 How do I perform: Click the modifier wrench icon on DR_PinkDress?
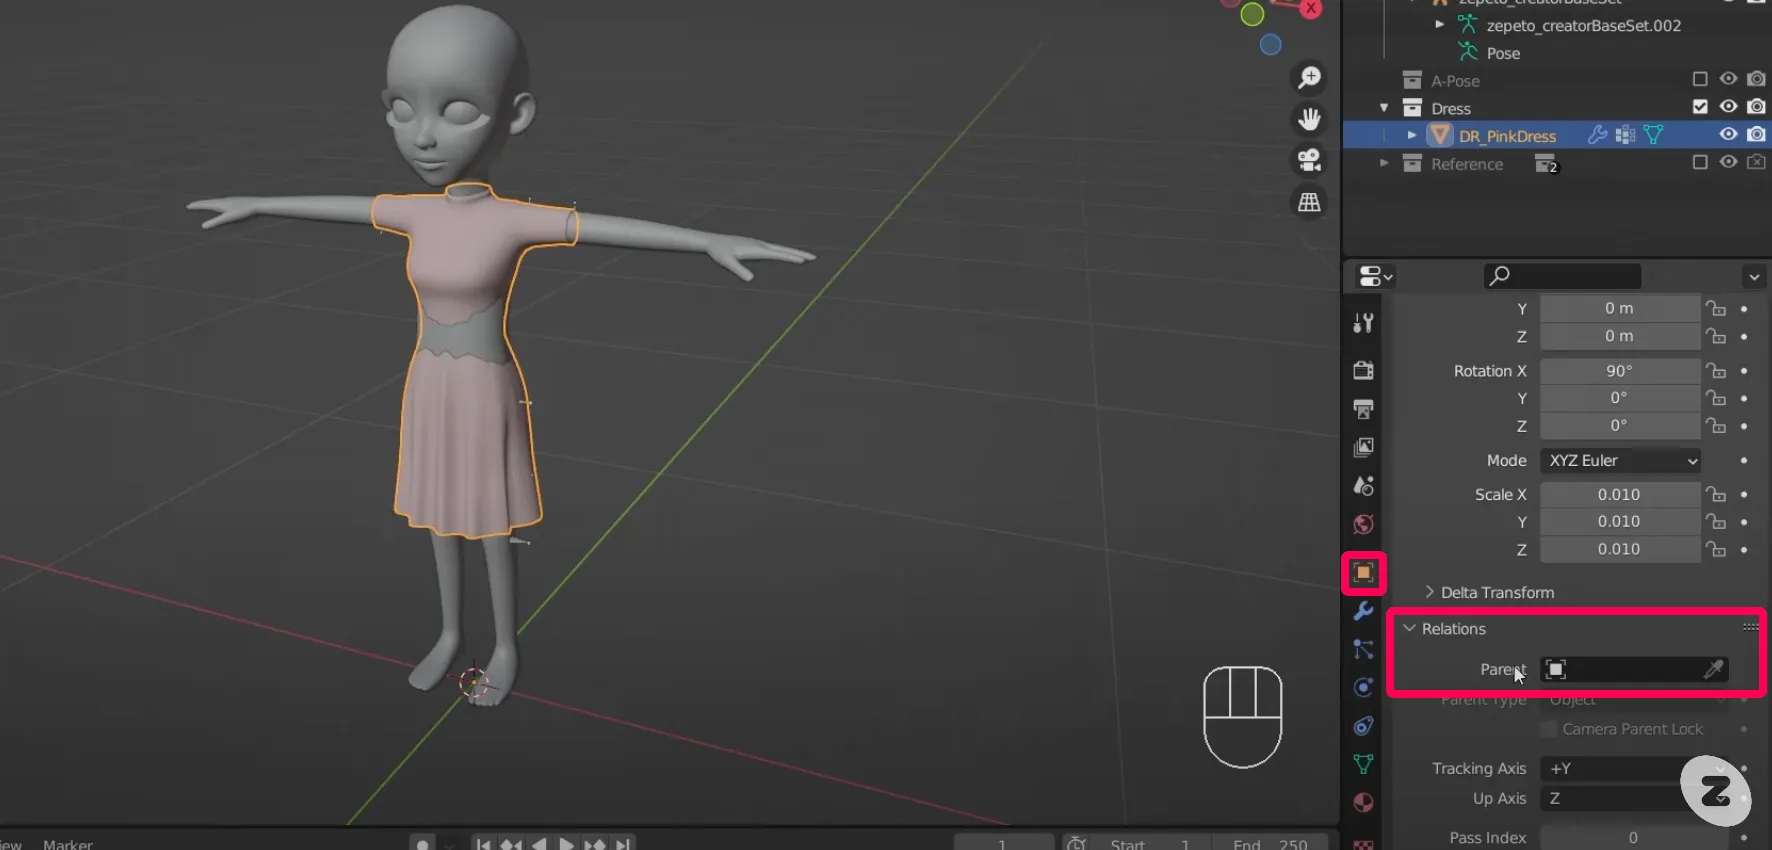(1598, 134)
